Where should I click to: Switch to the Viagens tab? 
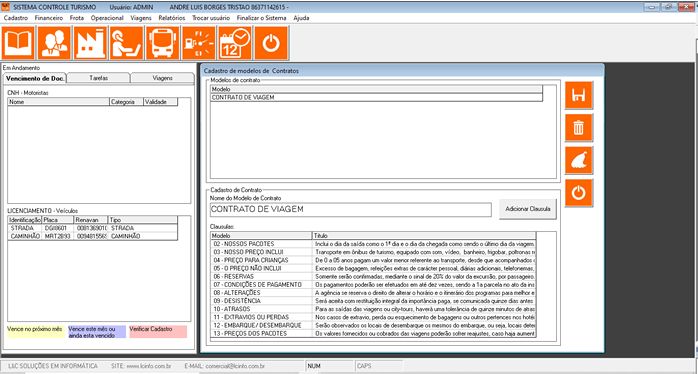pos(162,78)
